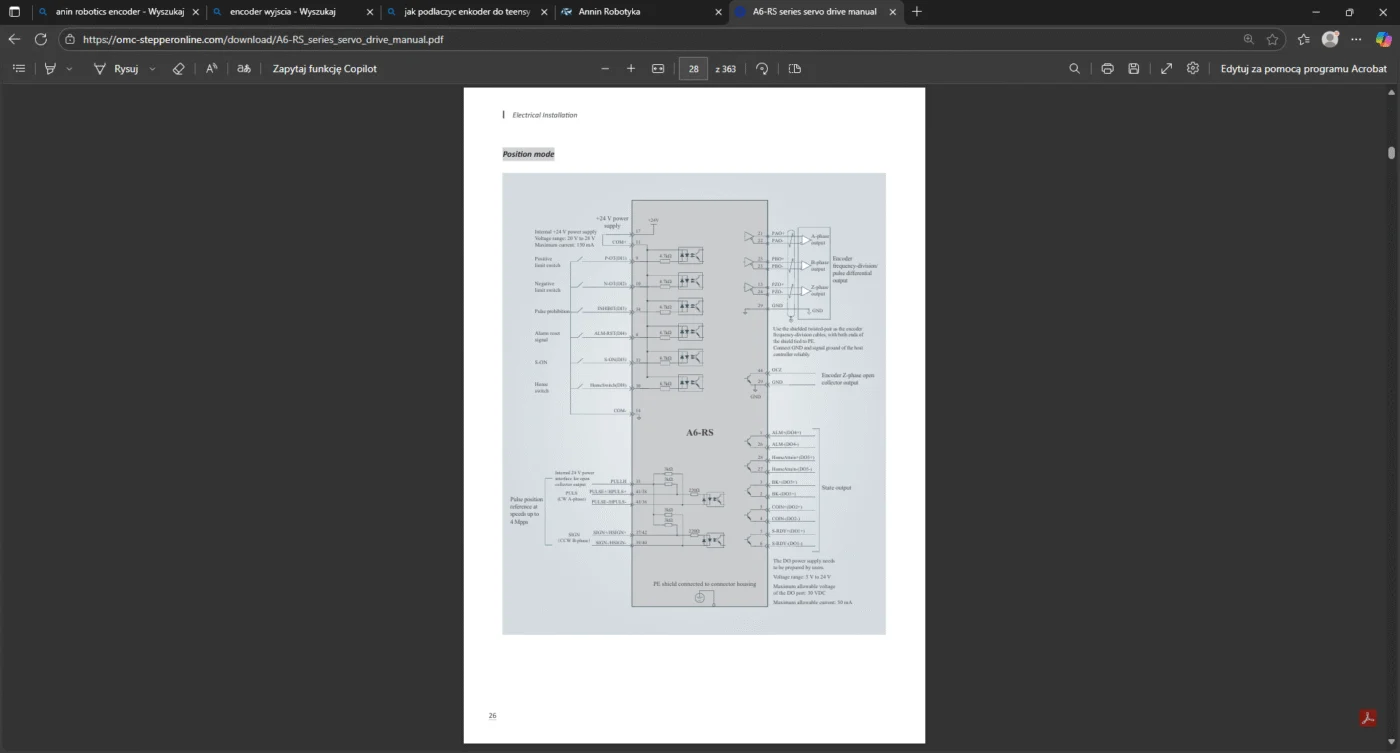
Task: Activate the Rysuj drawing tool
Action: pos(116,69)
